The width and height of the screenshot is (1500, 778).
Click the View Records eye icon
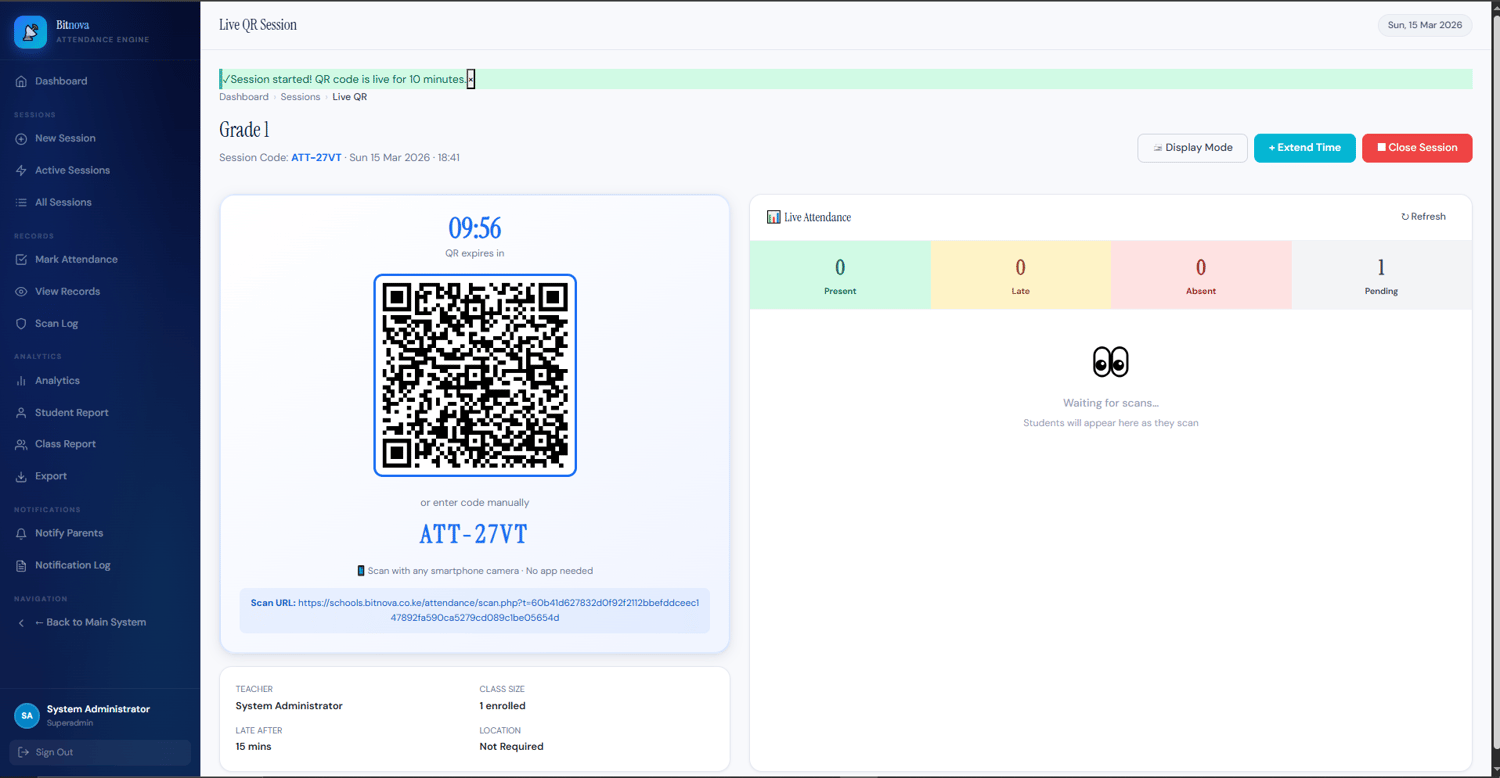pyautogui.click(x=21, y=292)
